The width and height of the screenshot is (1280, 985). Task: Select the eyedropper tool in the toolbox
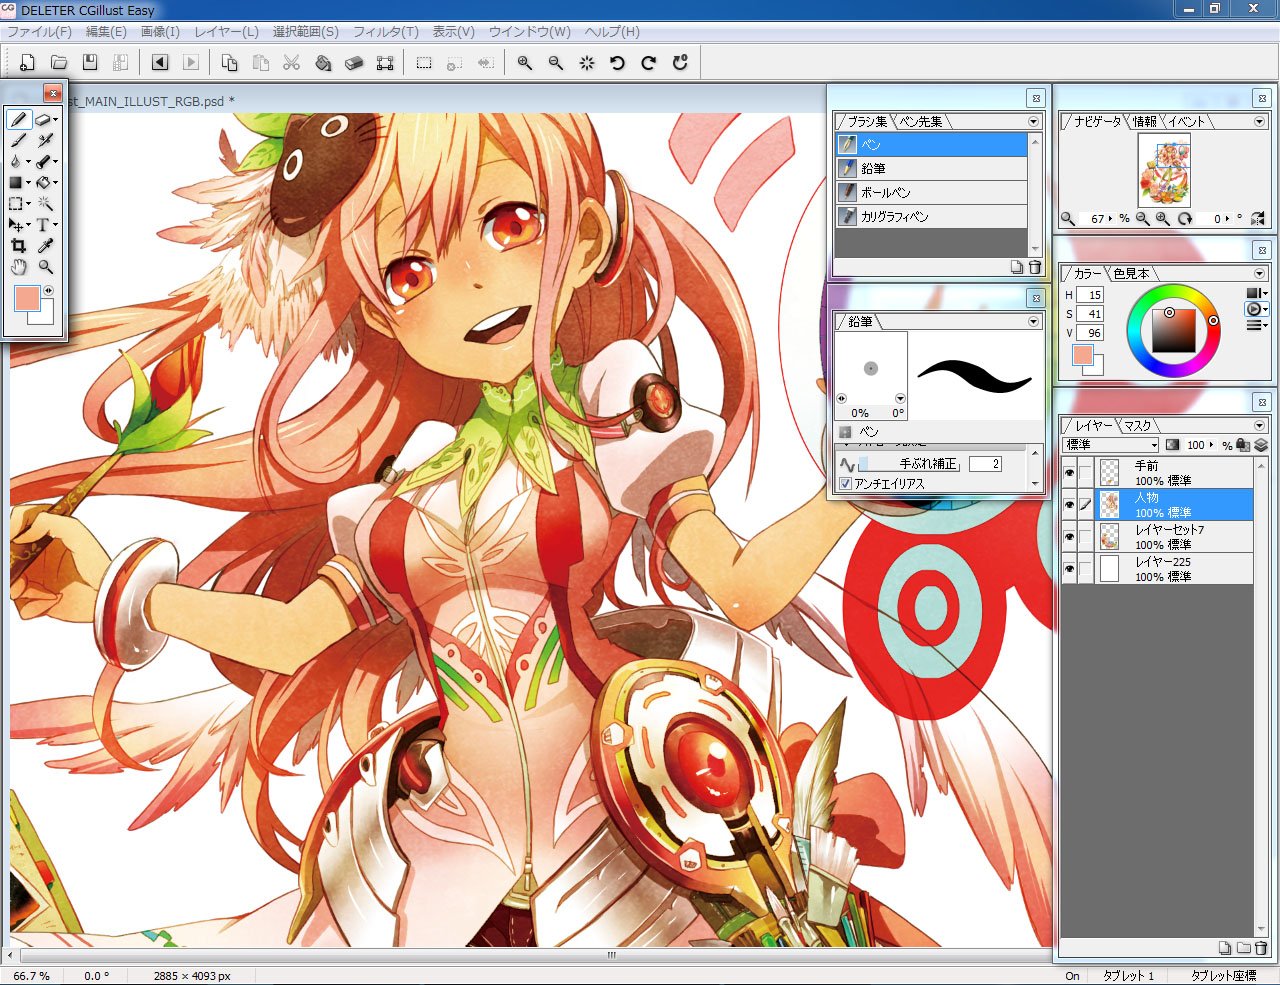pos(45,246)
